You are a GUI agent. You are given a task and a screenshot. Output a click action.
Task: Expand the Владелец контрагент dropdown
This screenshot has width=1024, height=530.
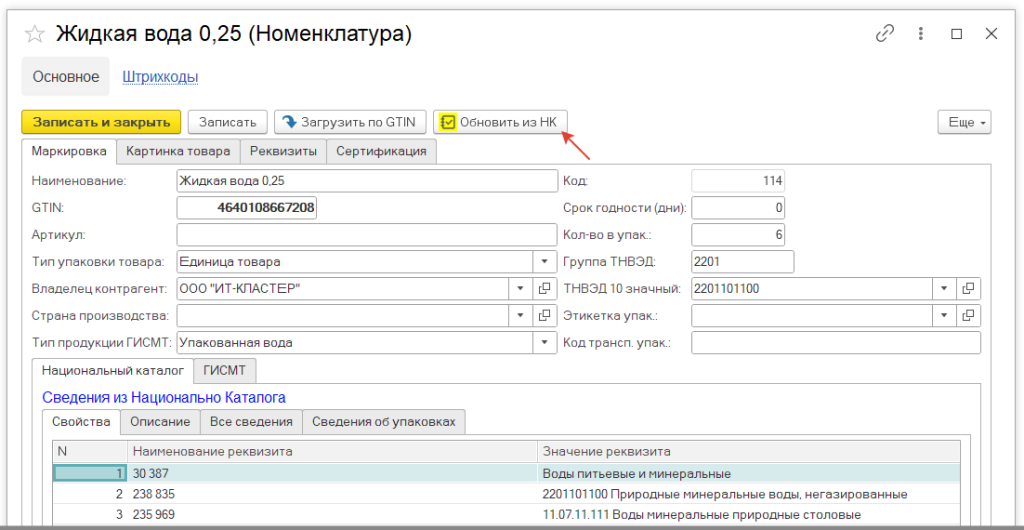coord(520,288)
